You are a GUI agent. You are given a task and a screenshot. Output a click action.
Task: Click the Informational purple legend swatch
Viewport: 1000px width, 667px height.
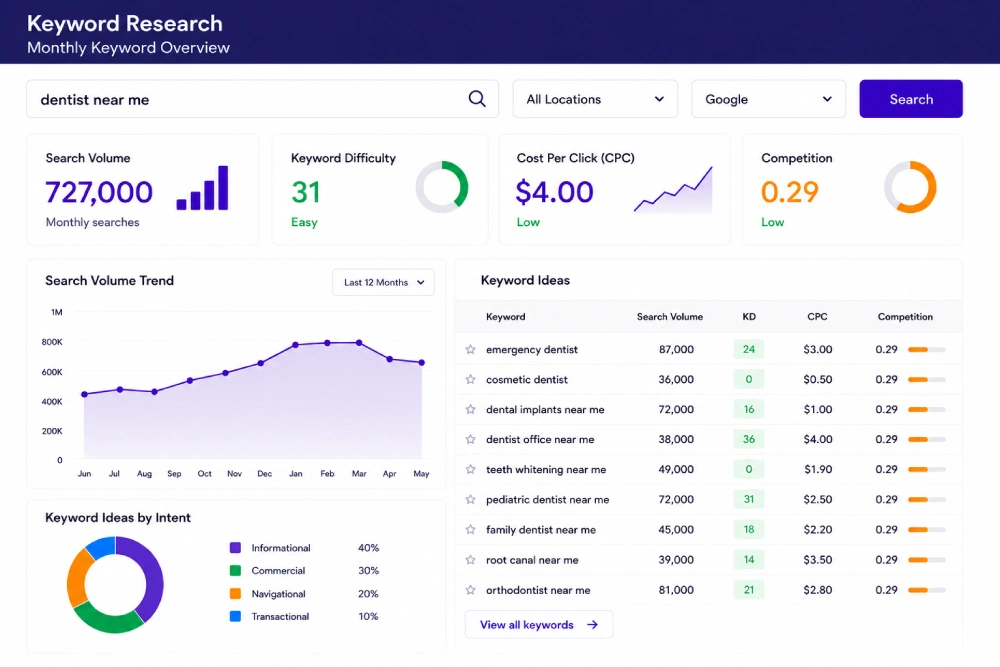click(235, 548)
